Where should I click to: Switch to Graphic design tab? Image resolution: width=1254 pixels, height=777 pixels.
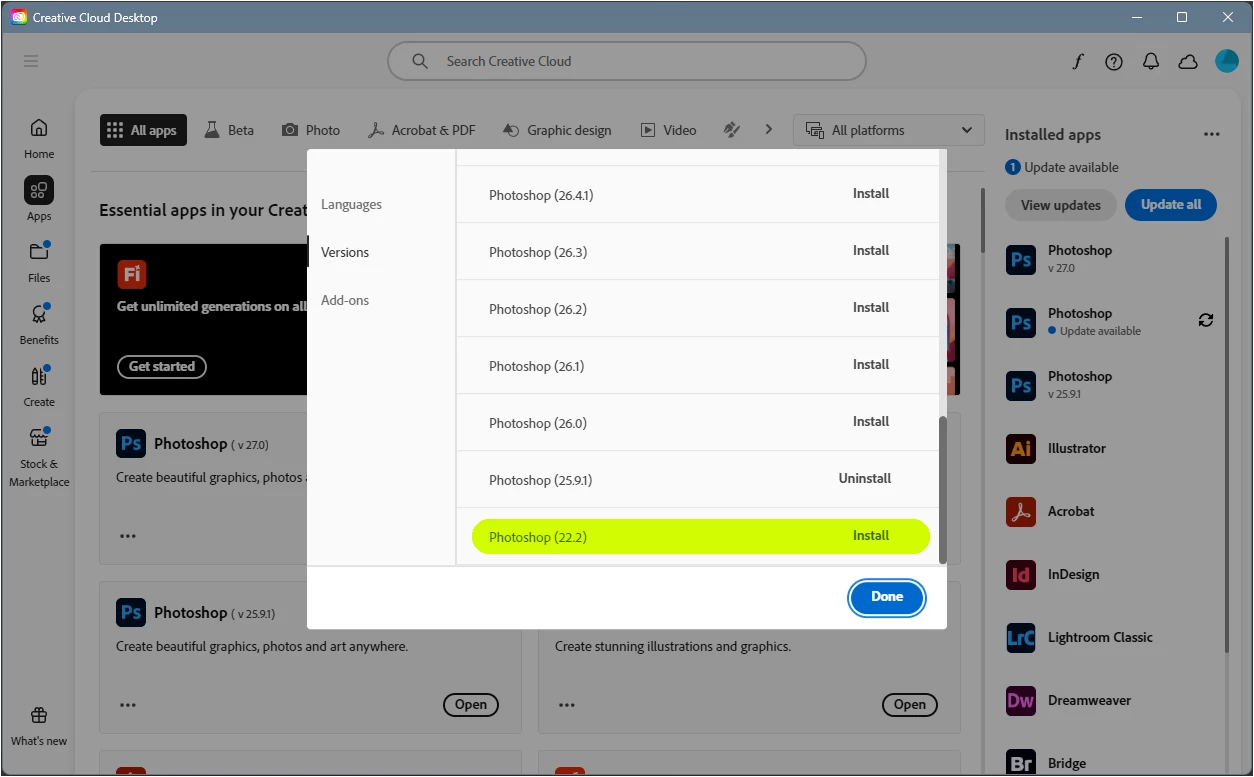557,130
